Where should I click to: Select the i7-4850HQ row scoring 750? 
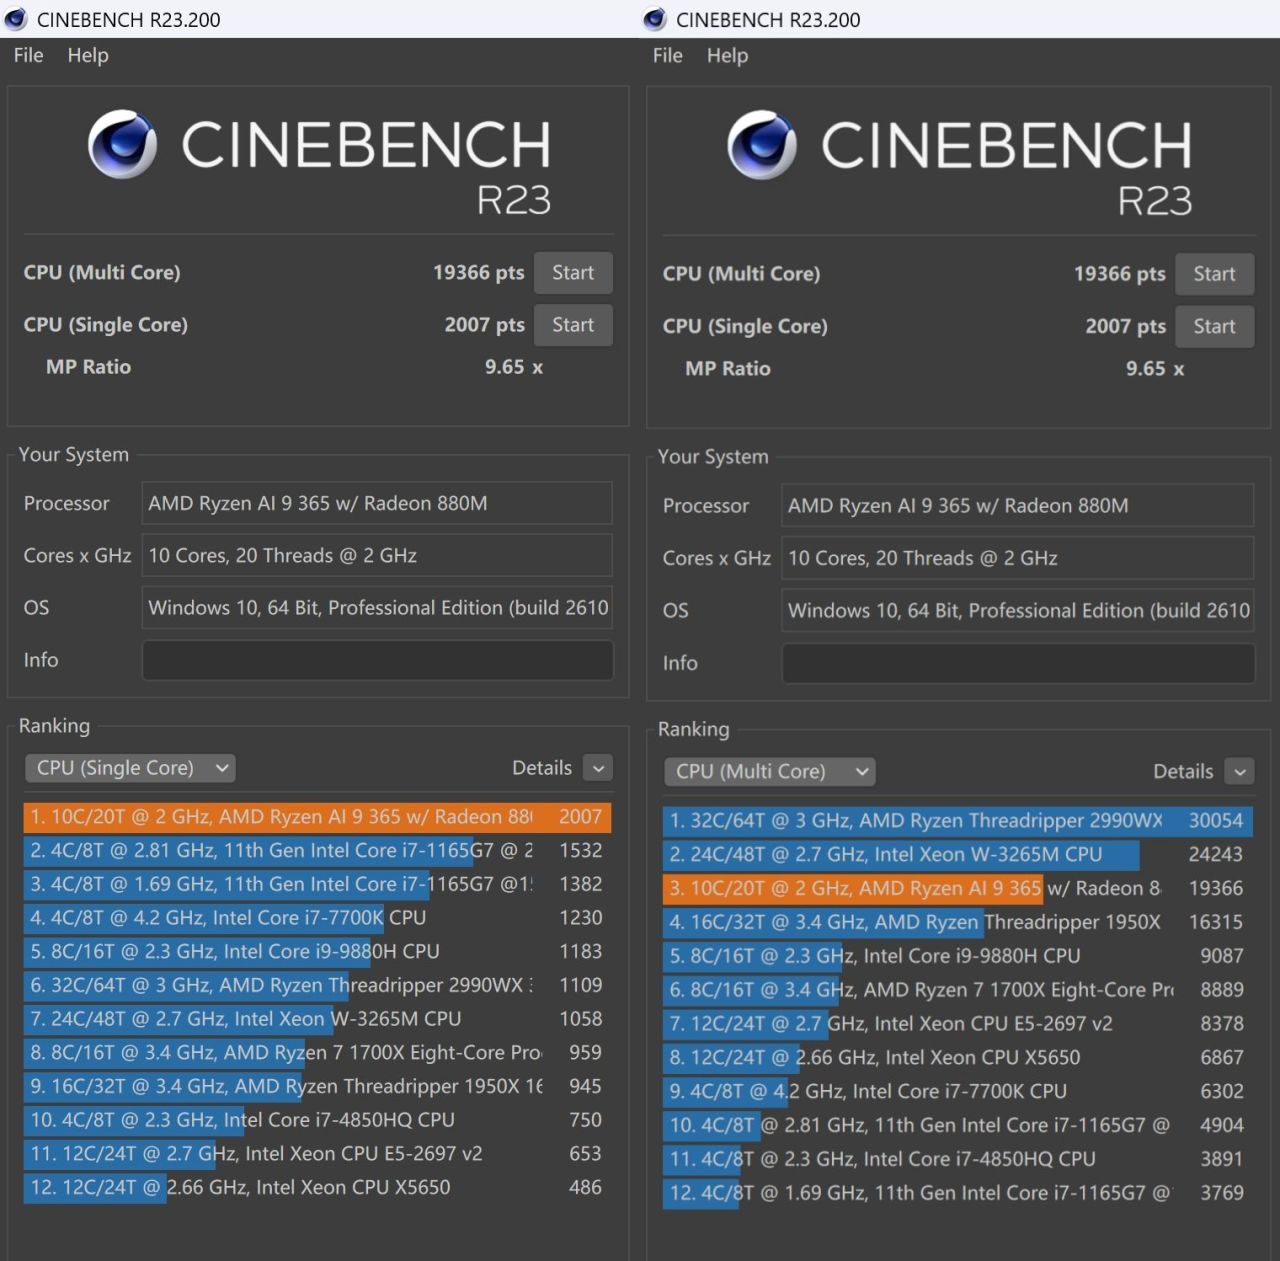pos(317,1120)
